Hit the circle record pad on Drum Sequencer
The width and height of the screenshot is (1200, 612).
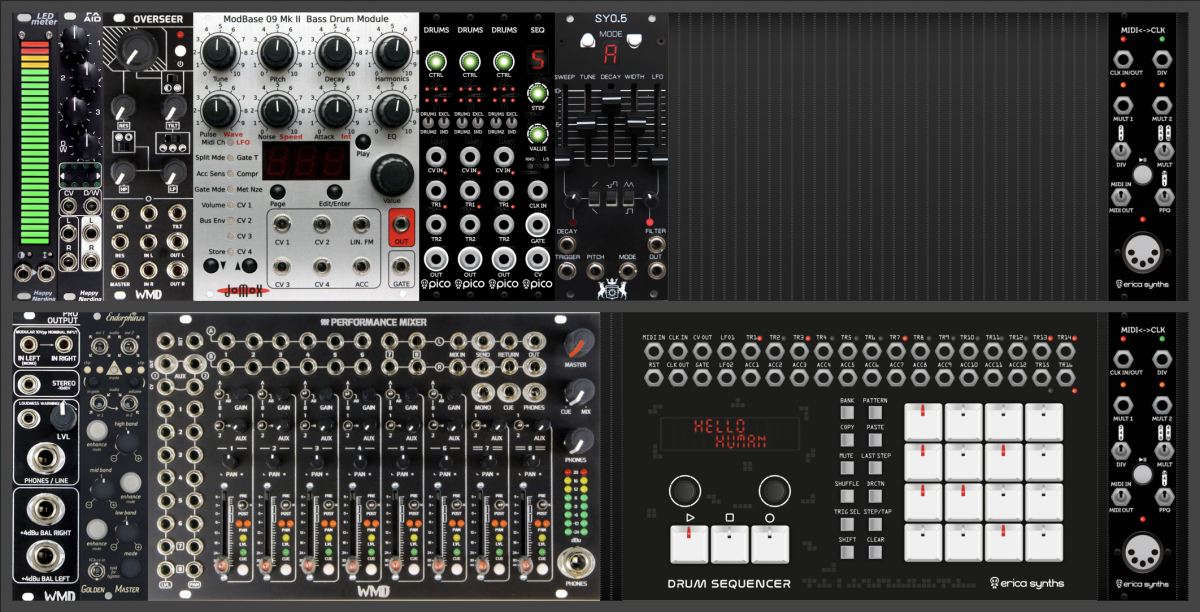771,543
